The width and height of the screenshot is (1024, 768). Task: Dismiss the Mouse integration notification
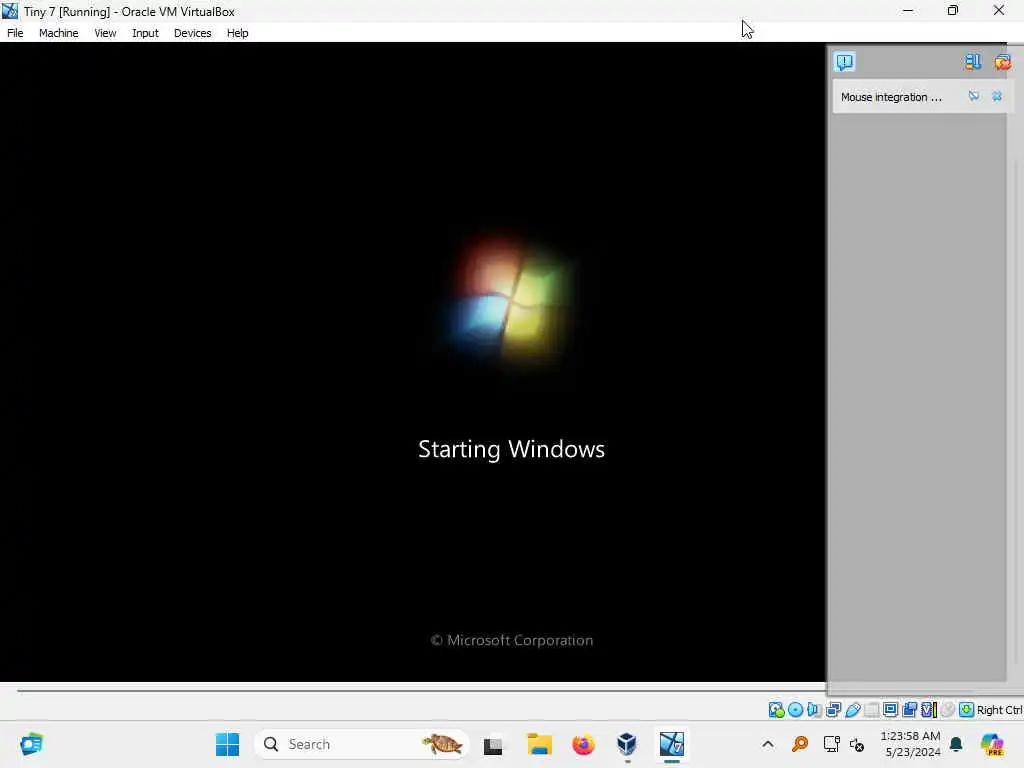pyautogui.click(x=997, y=96)
